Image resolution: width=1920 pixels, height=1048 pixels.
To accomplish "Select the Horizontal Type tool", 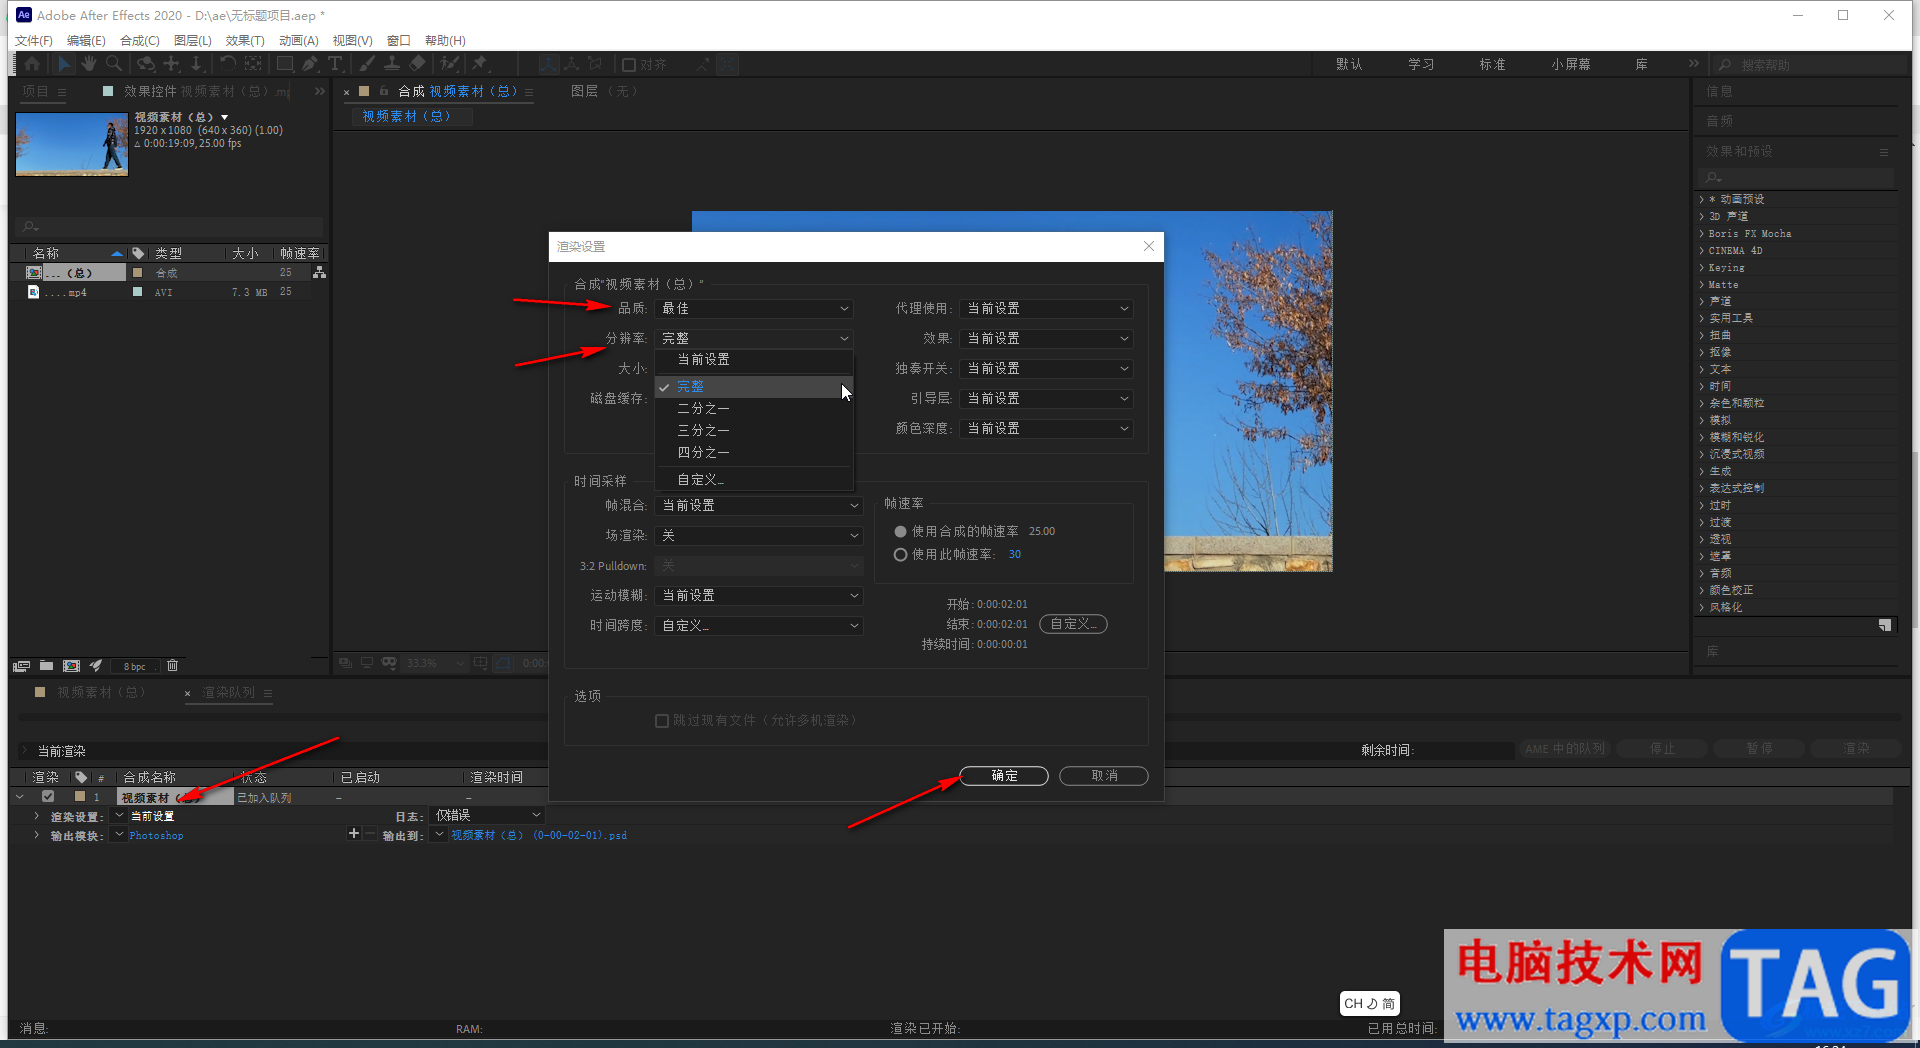I will (335, 64).
